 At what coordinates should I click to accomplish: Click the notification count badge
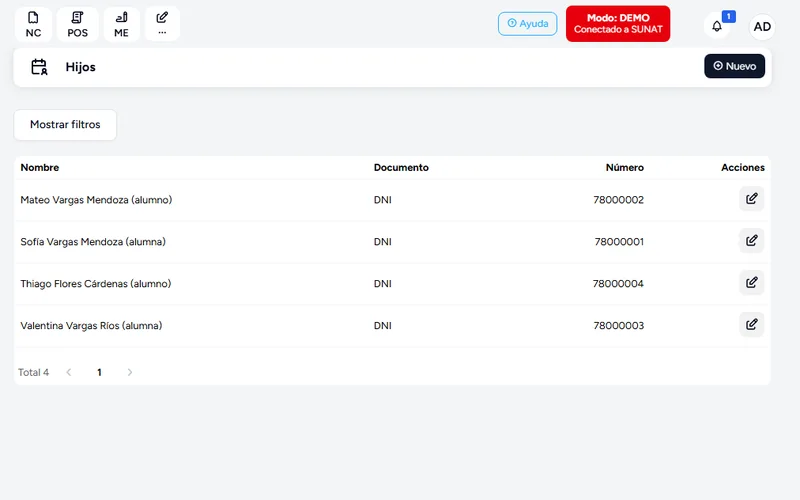(x=729, y=17)
